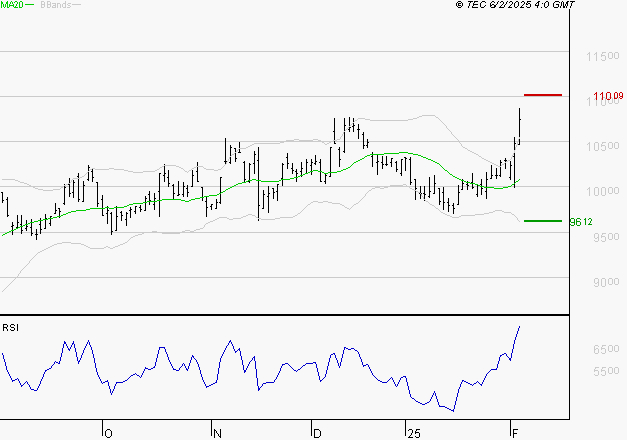Viewport: 627px width, 440px height.
Task: Select the 96.12 support price label
Action: [x=581, y=222]
